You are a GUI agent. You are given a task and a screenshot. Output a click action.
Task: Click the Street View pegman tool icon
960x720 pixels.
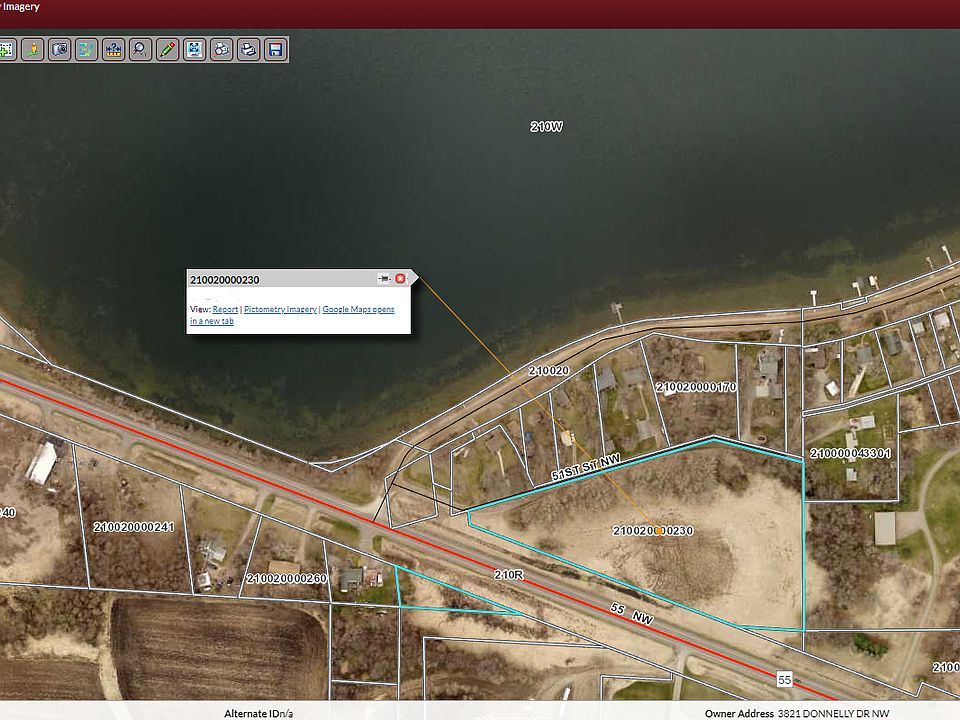coord(33,49)
